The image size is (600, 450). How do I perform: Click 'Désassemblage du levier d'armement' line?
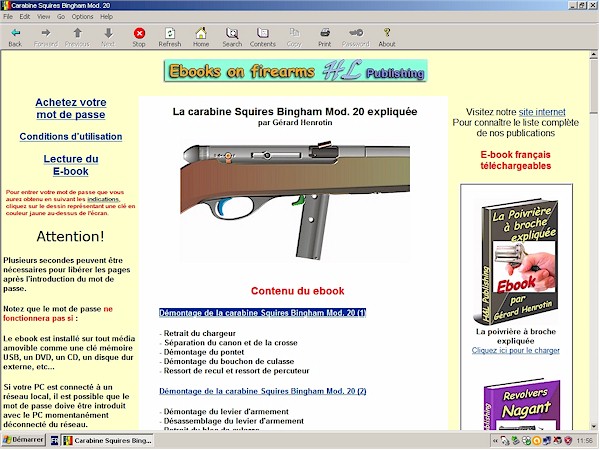coord(233,421)
